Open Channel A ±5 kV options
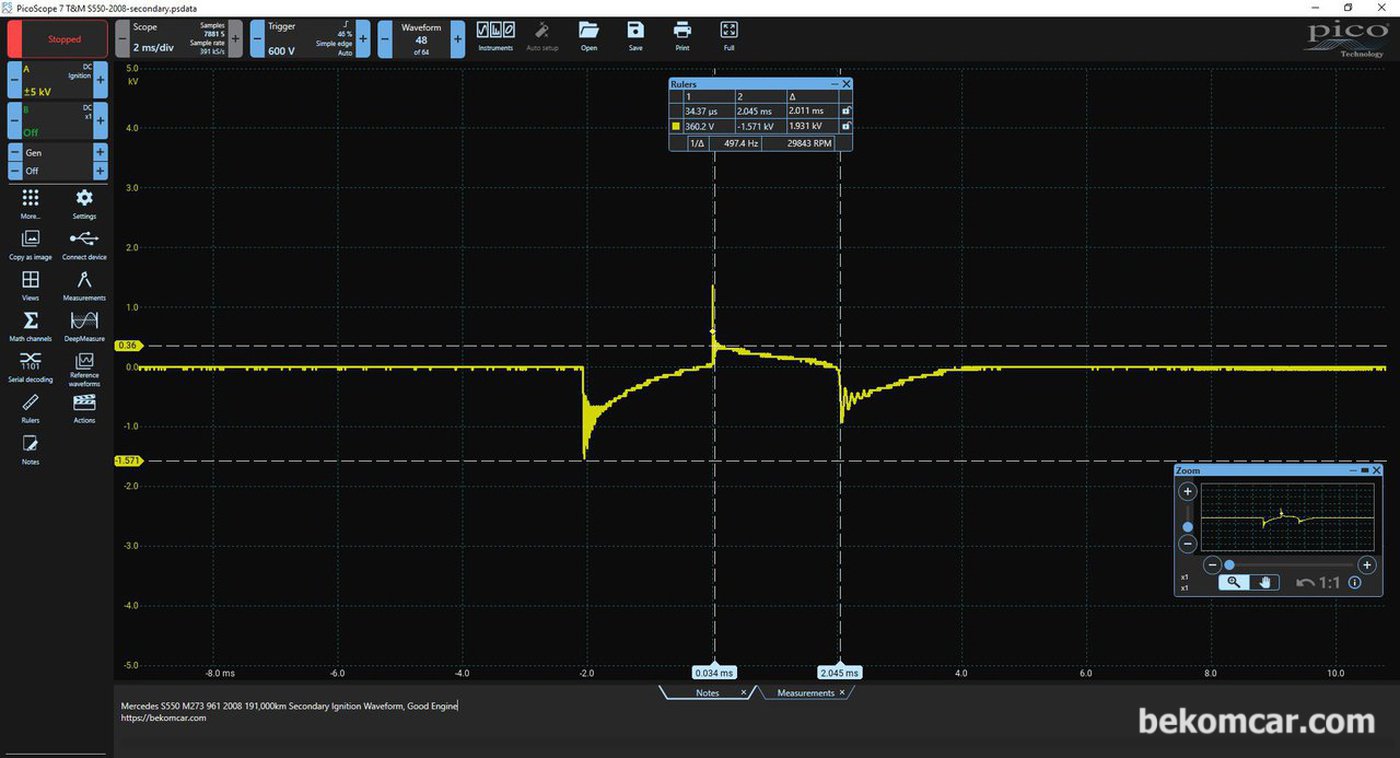Screen dimensions: 1400x758 (57, 78)
